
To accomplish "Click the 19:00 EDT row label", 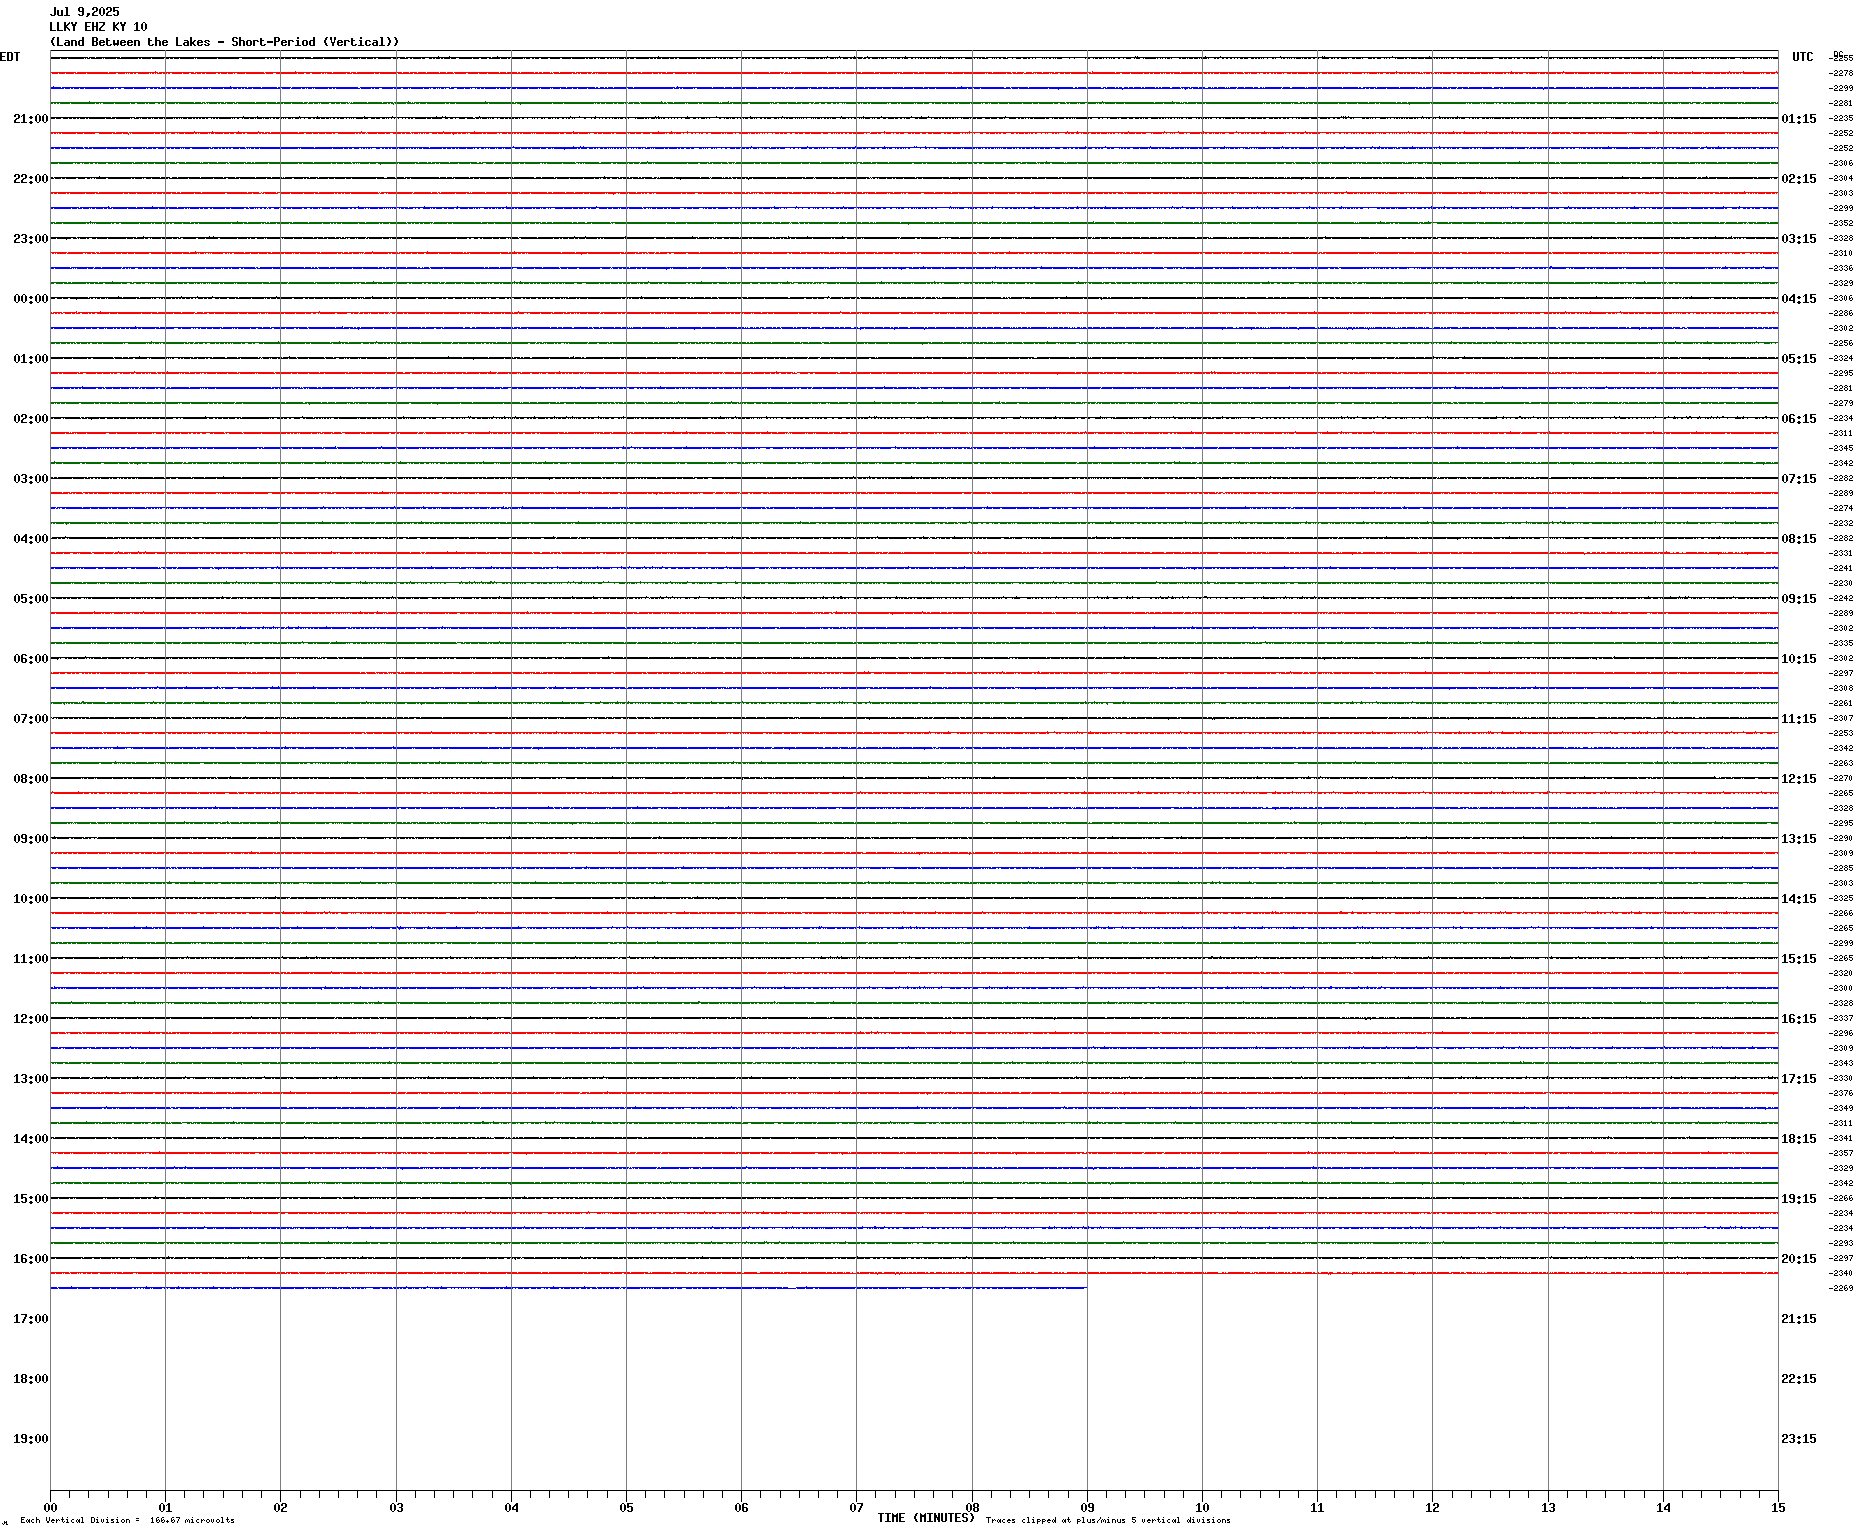I will tap(30, 1439).
